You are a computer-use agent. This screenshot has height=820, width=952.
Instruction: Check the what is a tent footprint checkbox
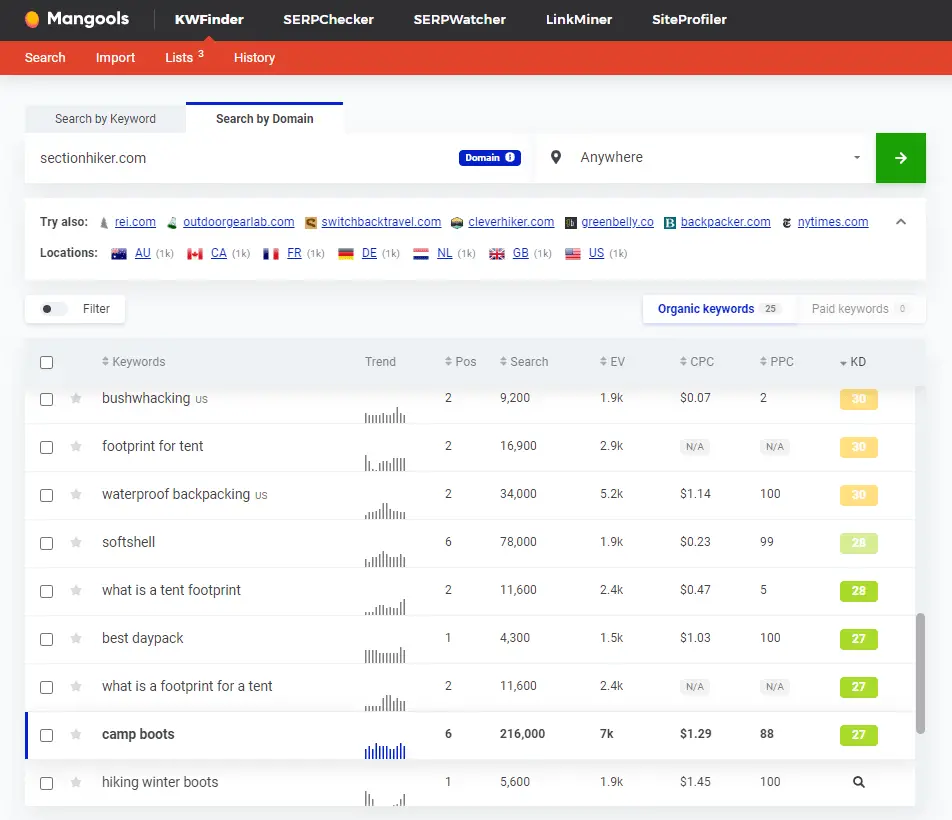tap(46, 591)
